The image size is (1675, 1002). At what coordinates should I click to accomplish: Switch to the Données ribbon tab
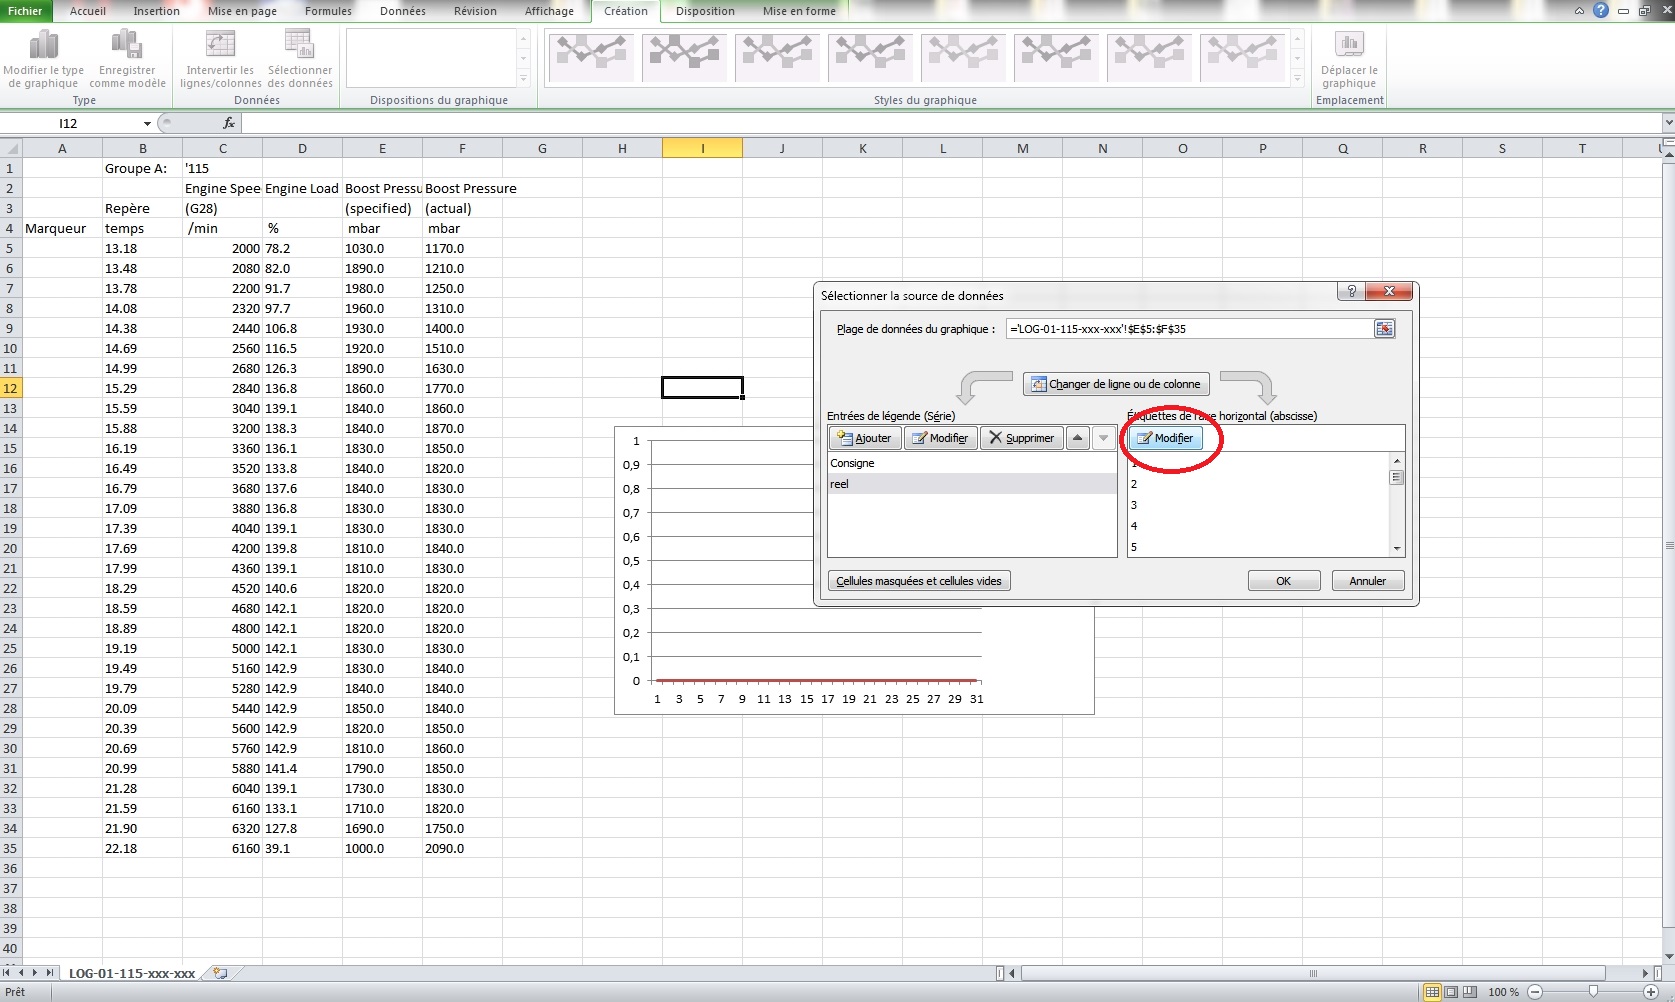pos(402,11)
